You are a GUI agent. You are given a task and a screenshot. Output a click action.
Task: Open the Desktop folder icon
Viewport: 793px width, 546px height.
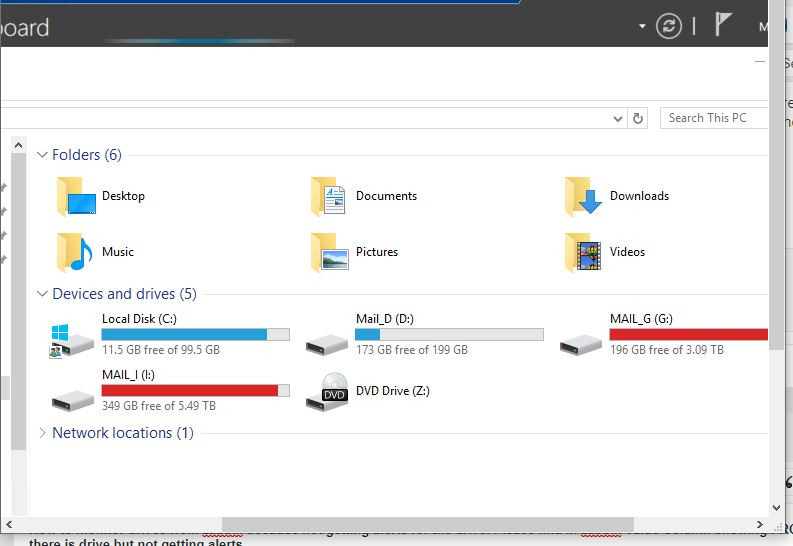pos(76,196)
